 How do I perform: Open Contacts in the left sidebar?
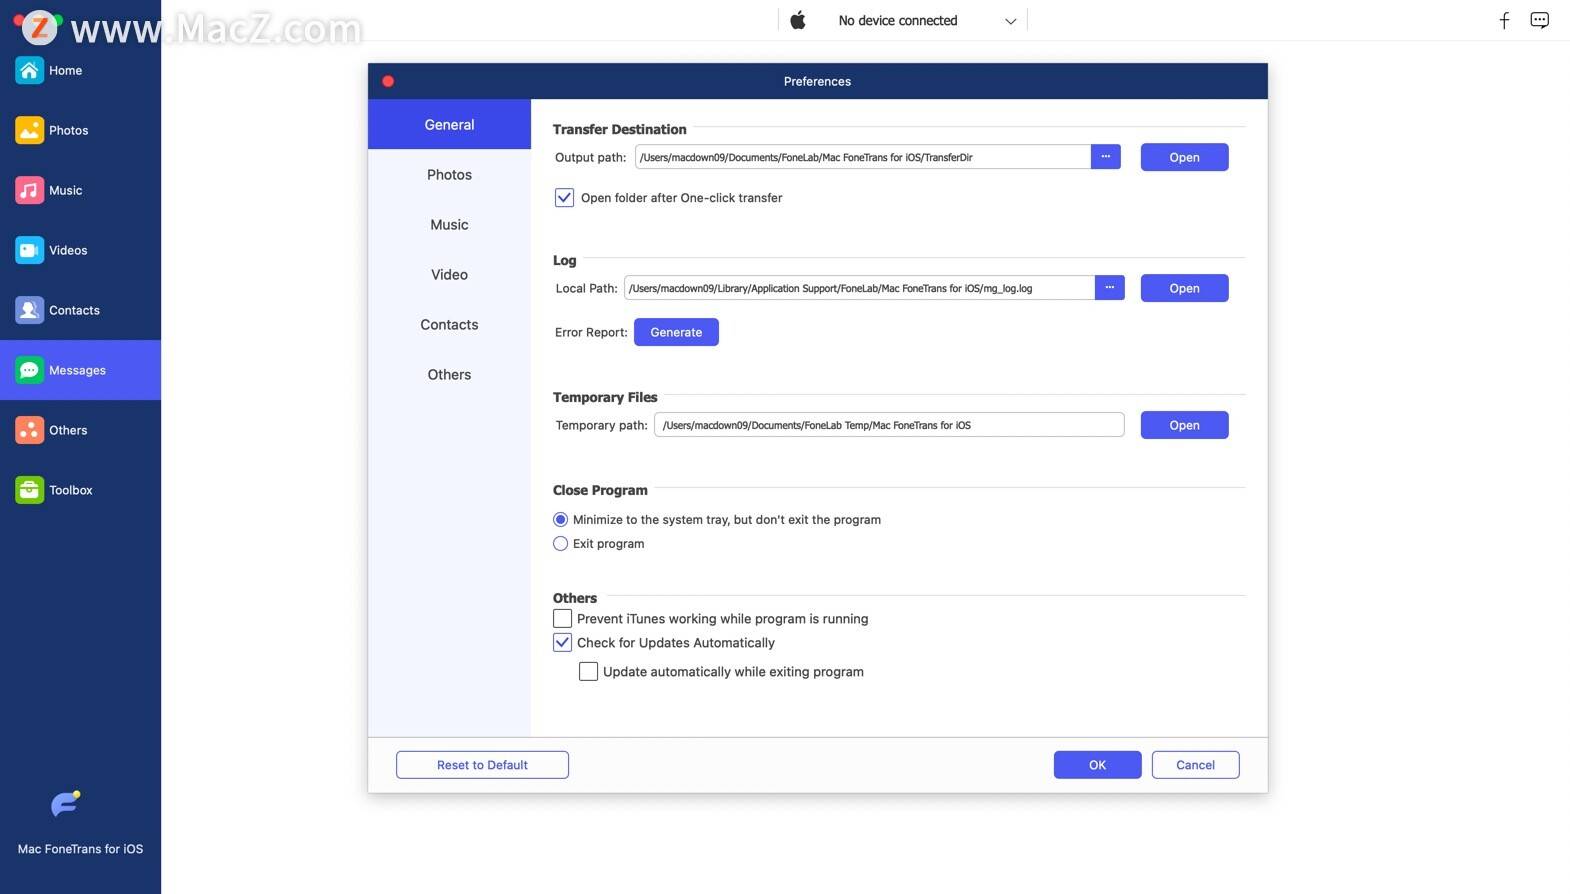(x=80, y=310)
